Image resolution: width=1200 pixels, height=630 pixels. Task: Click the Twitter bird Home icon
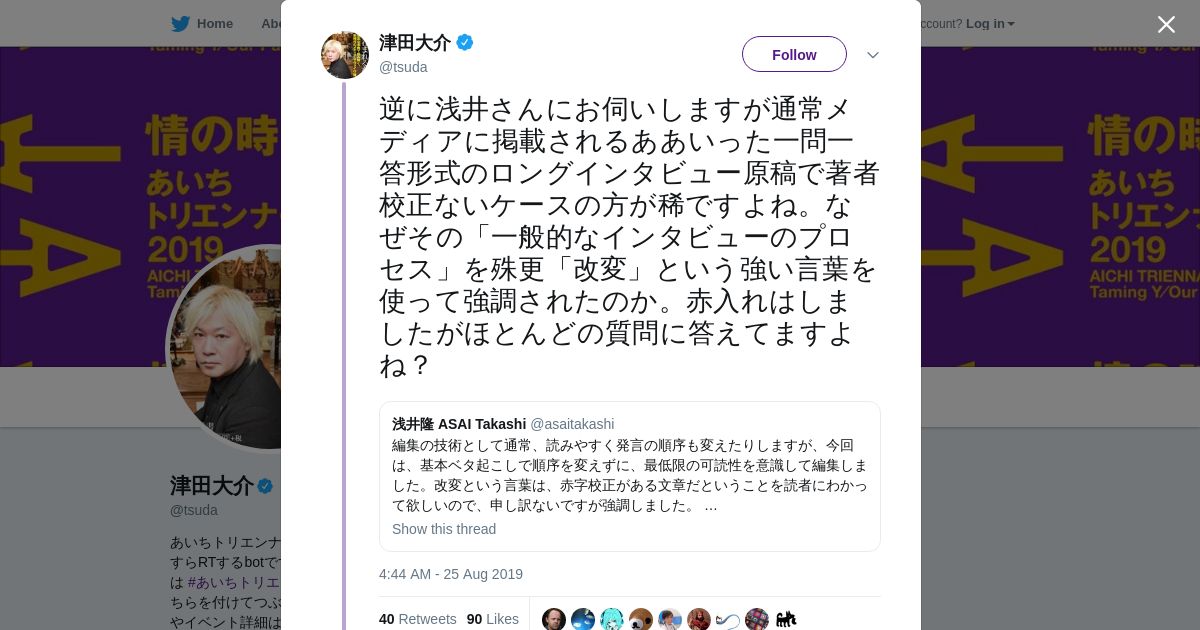click(x=180, y=24)
